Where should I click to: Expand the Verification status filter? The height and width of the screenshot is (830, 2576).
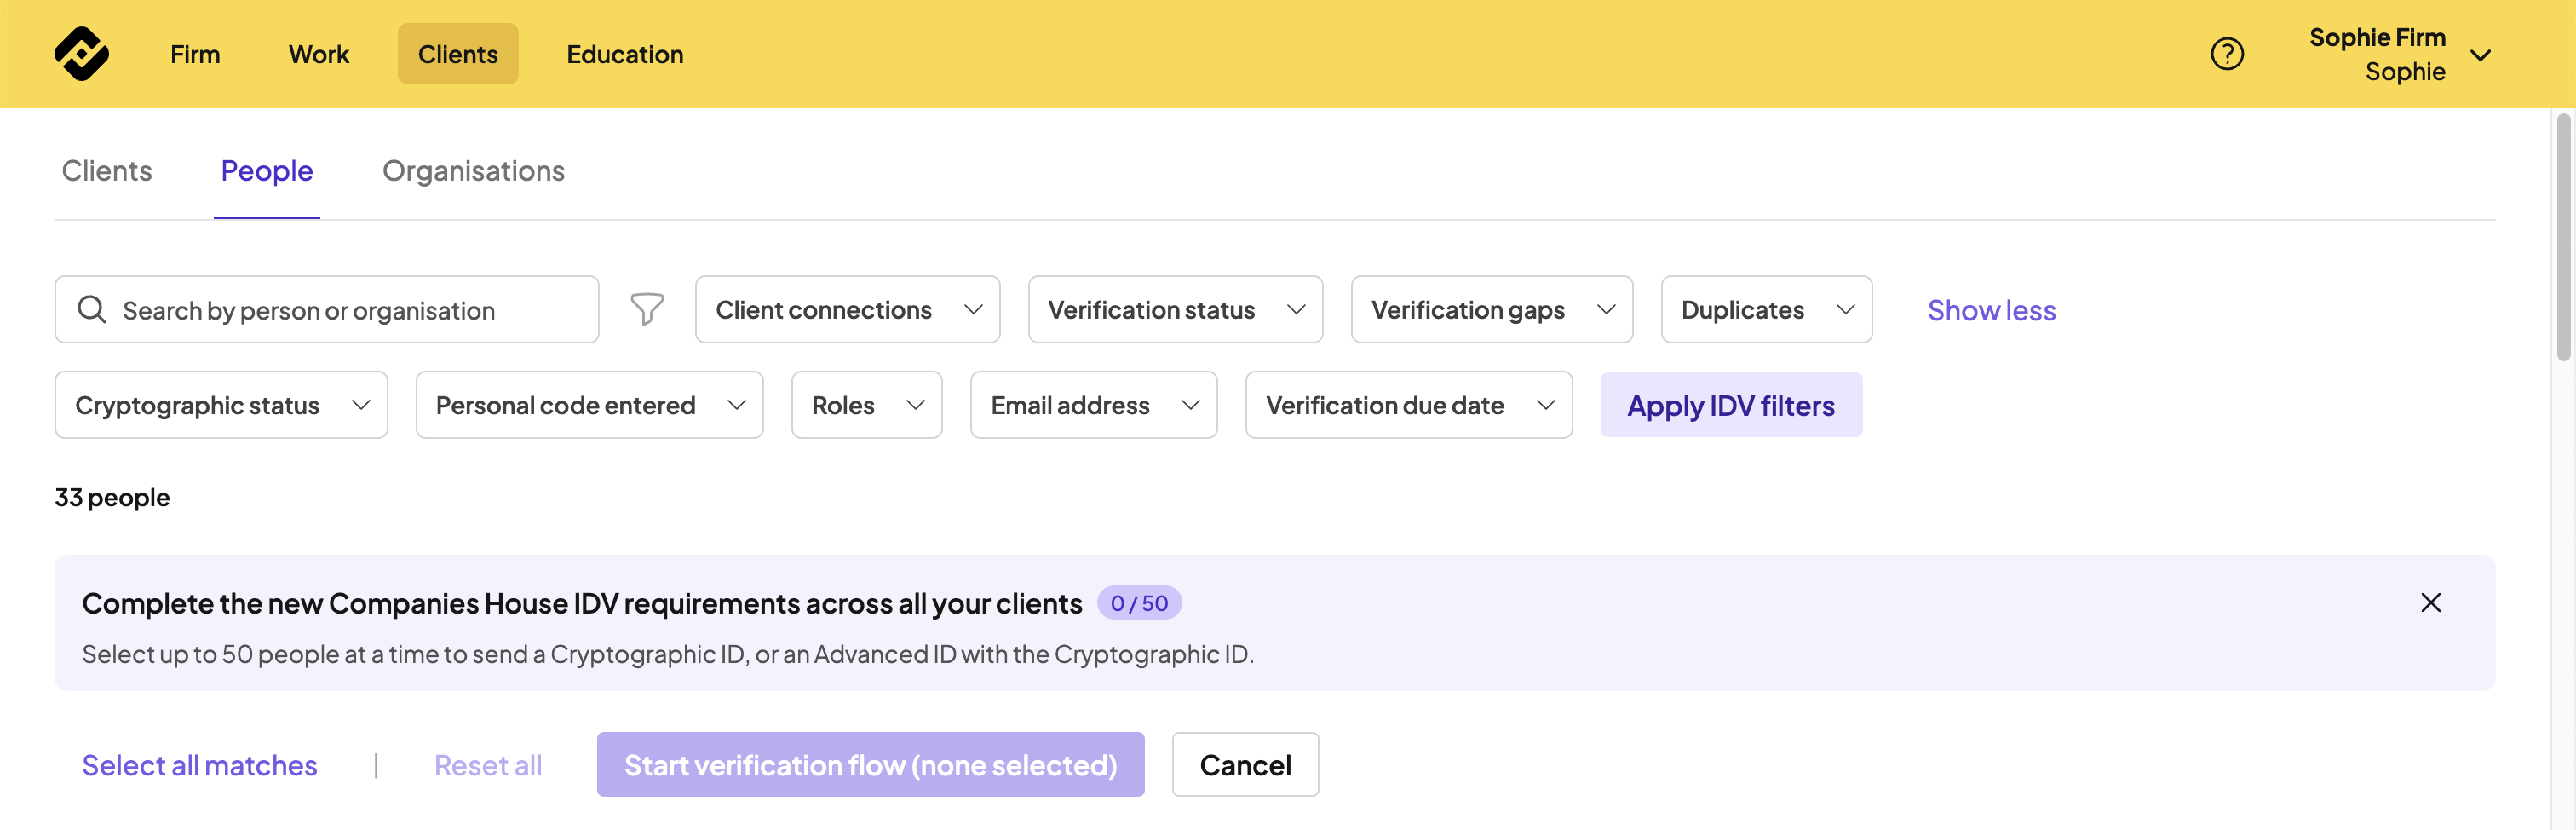point(1175,310)
